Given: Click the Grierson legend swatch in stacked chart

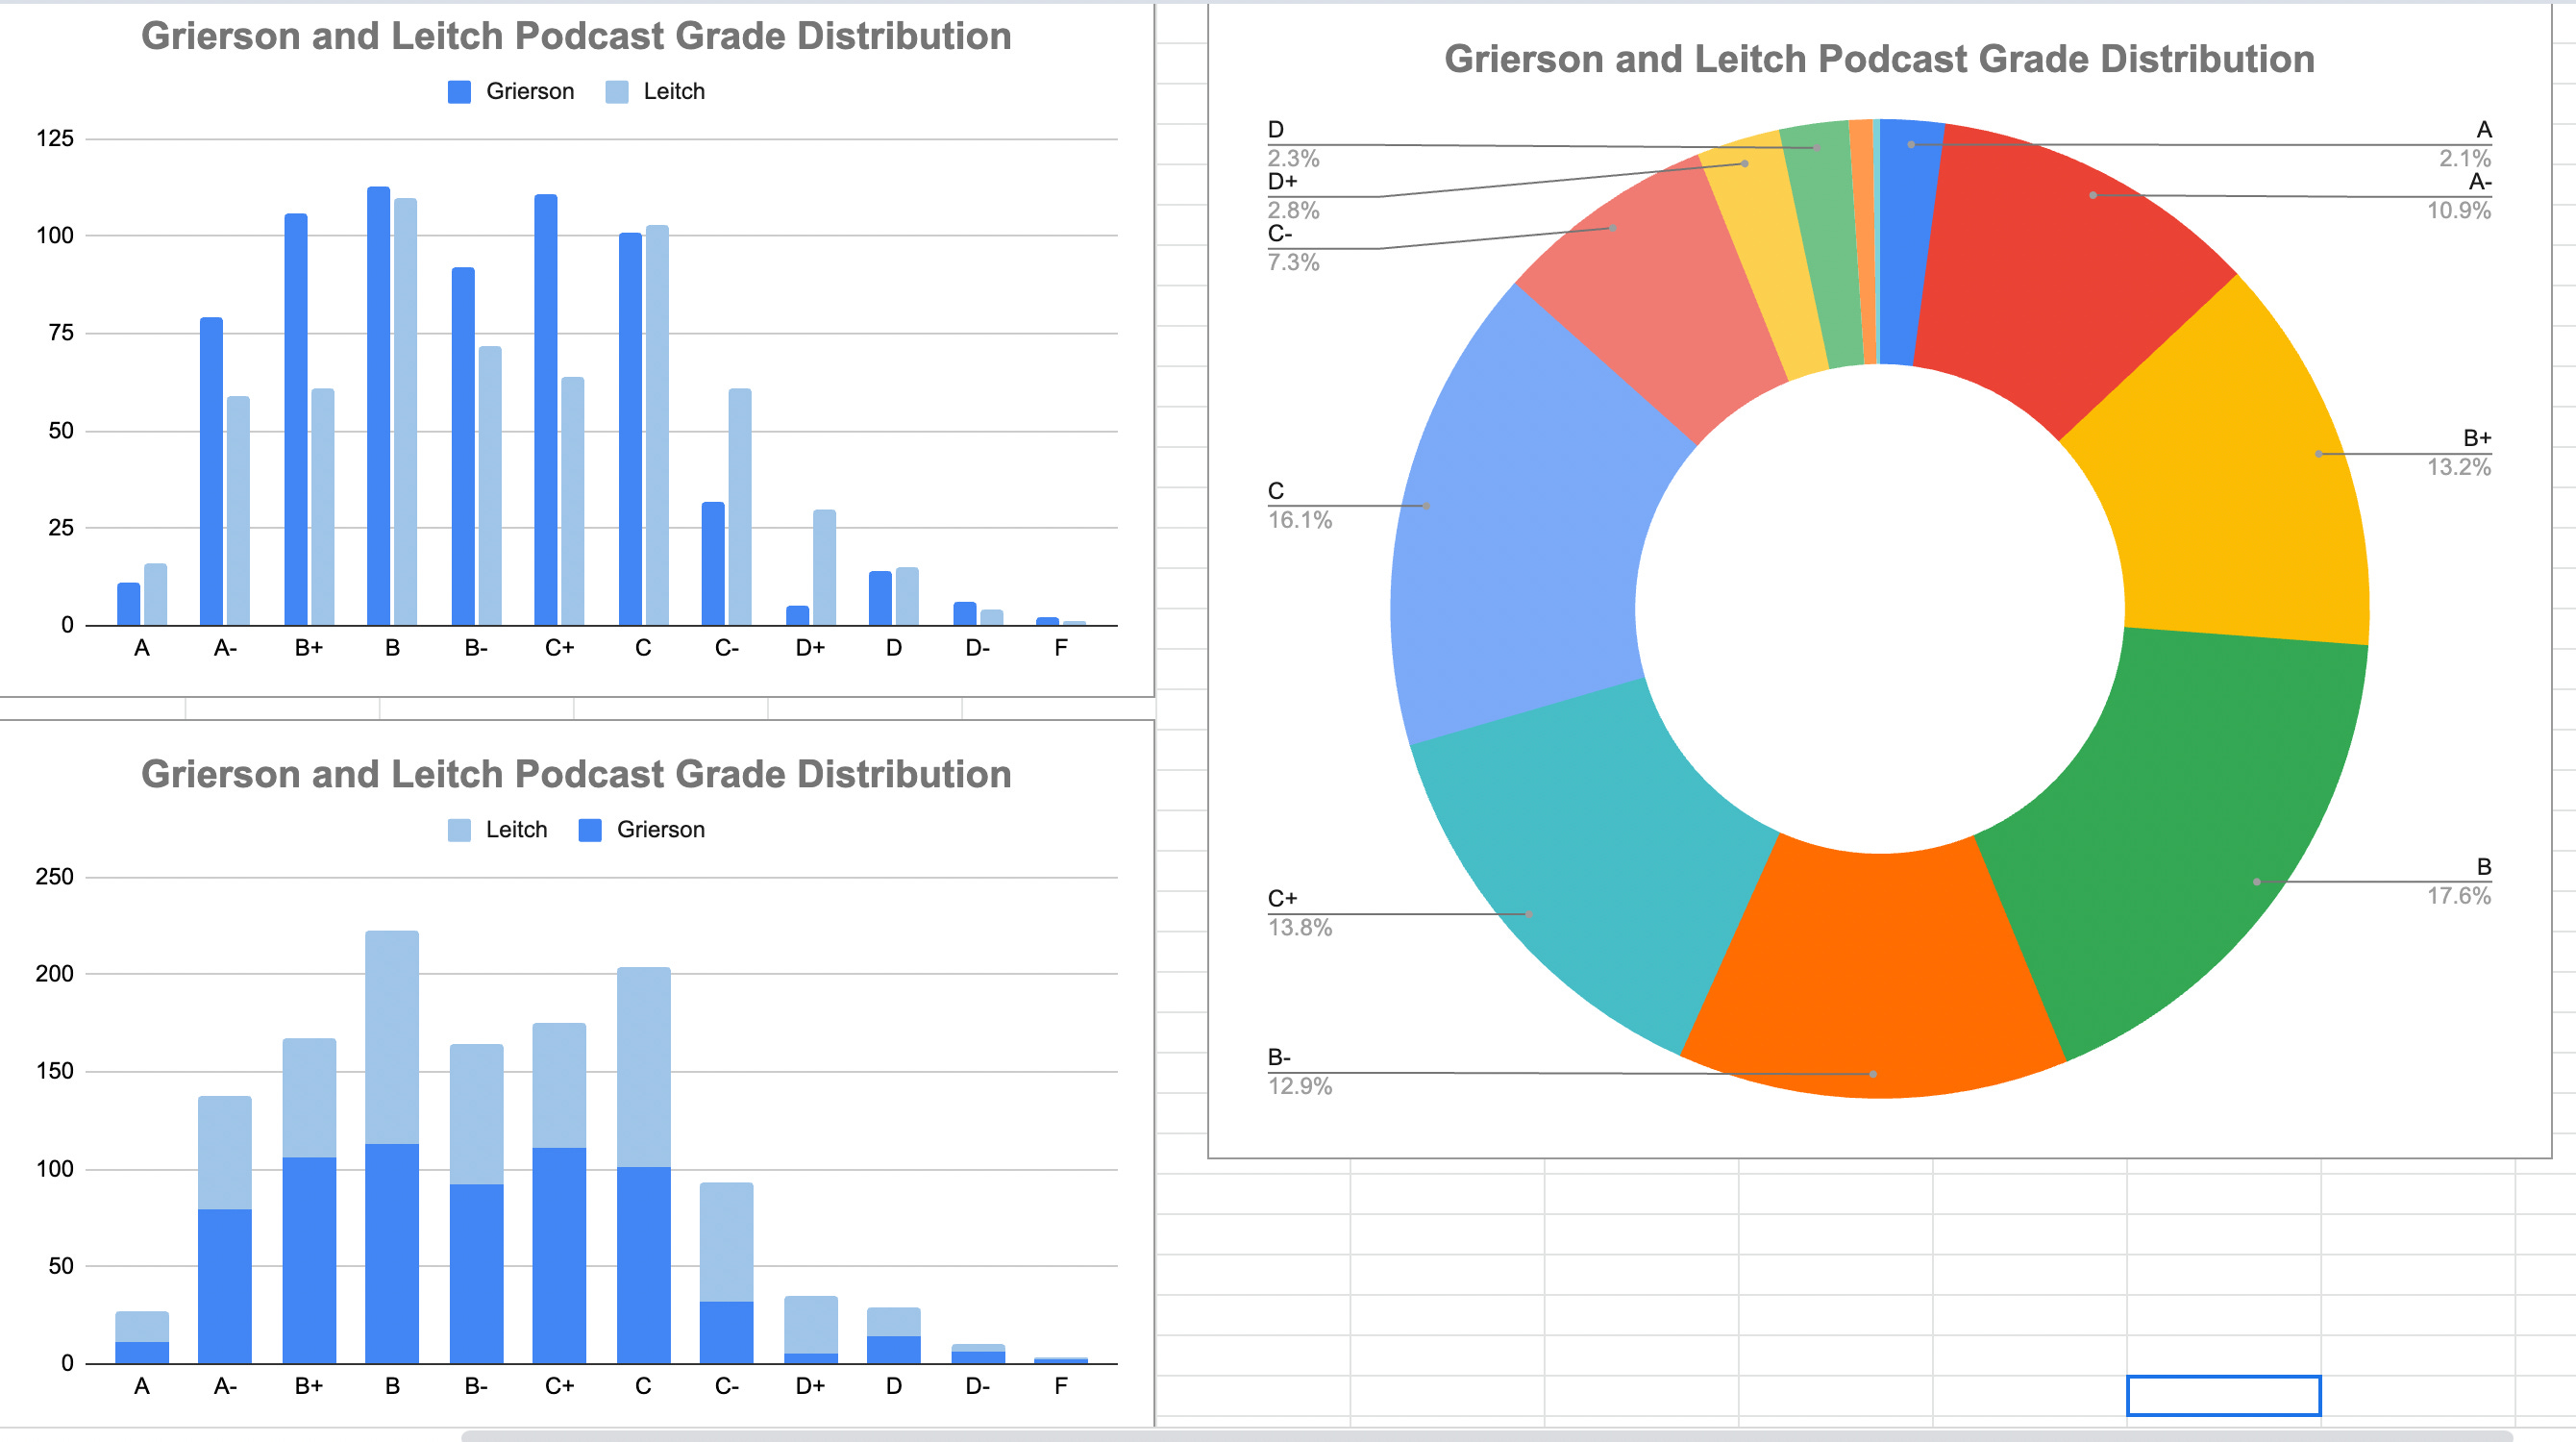Looking at the screenshot, I should click(590, 830).
